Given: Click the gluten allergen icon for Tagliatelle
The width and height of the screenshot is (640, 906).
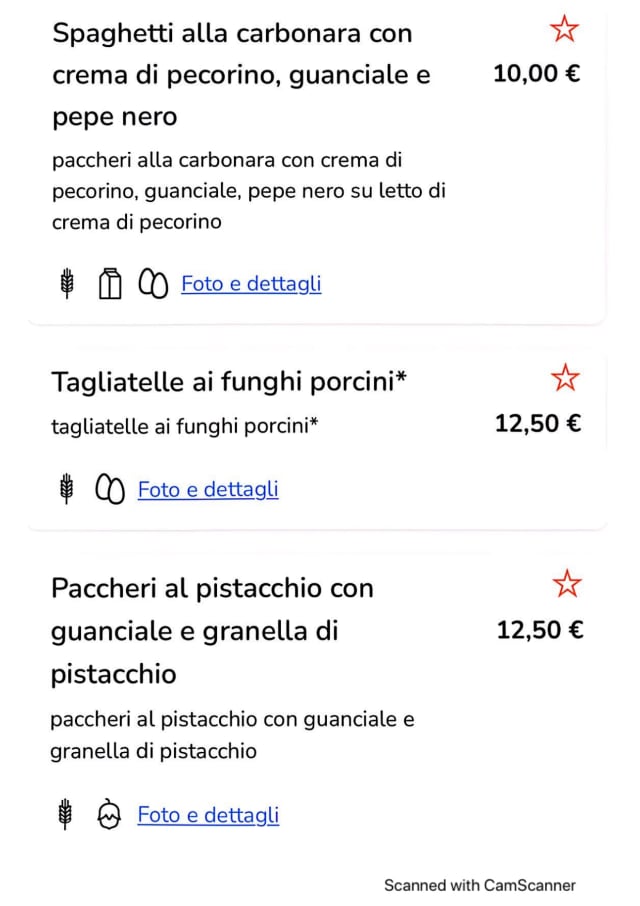Looking at the screenshot, I should tap(67, 489).
